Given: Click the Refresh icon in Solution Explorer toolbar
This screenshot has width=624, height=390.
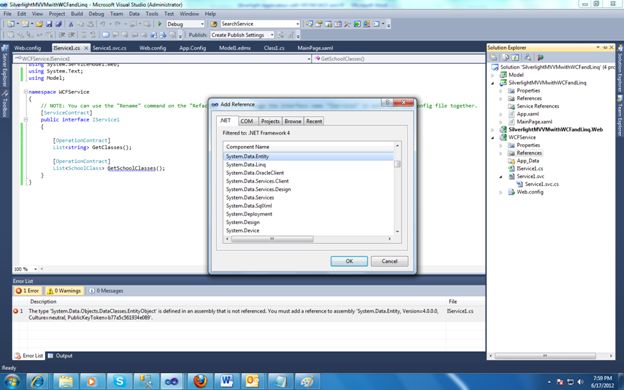Looking at the screenshot, I should 515,58.
